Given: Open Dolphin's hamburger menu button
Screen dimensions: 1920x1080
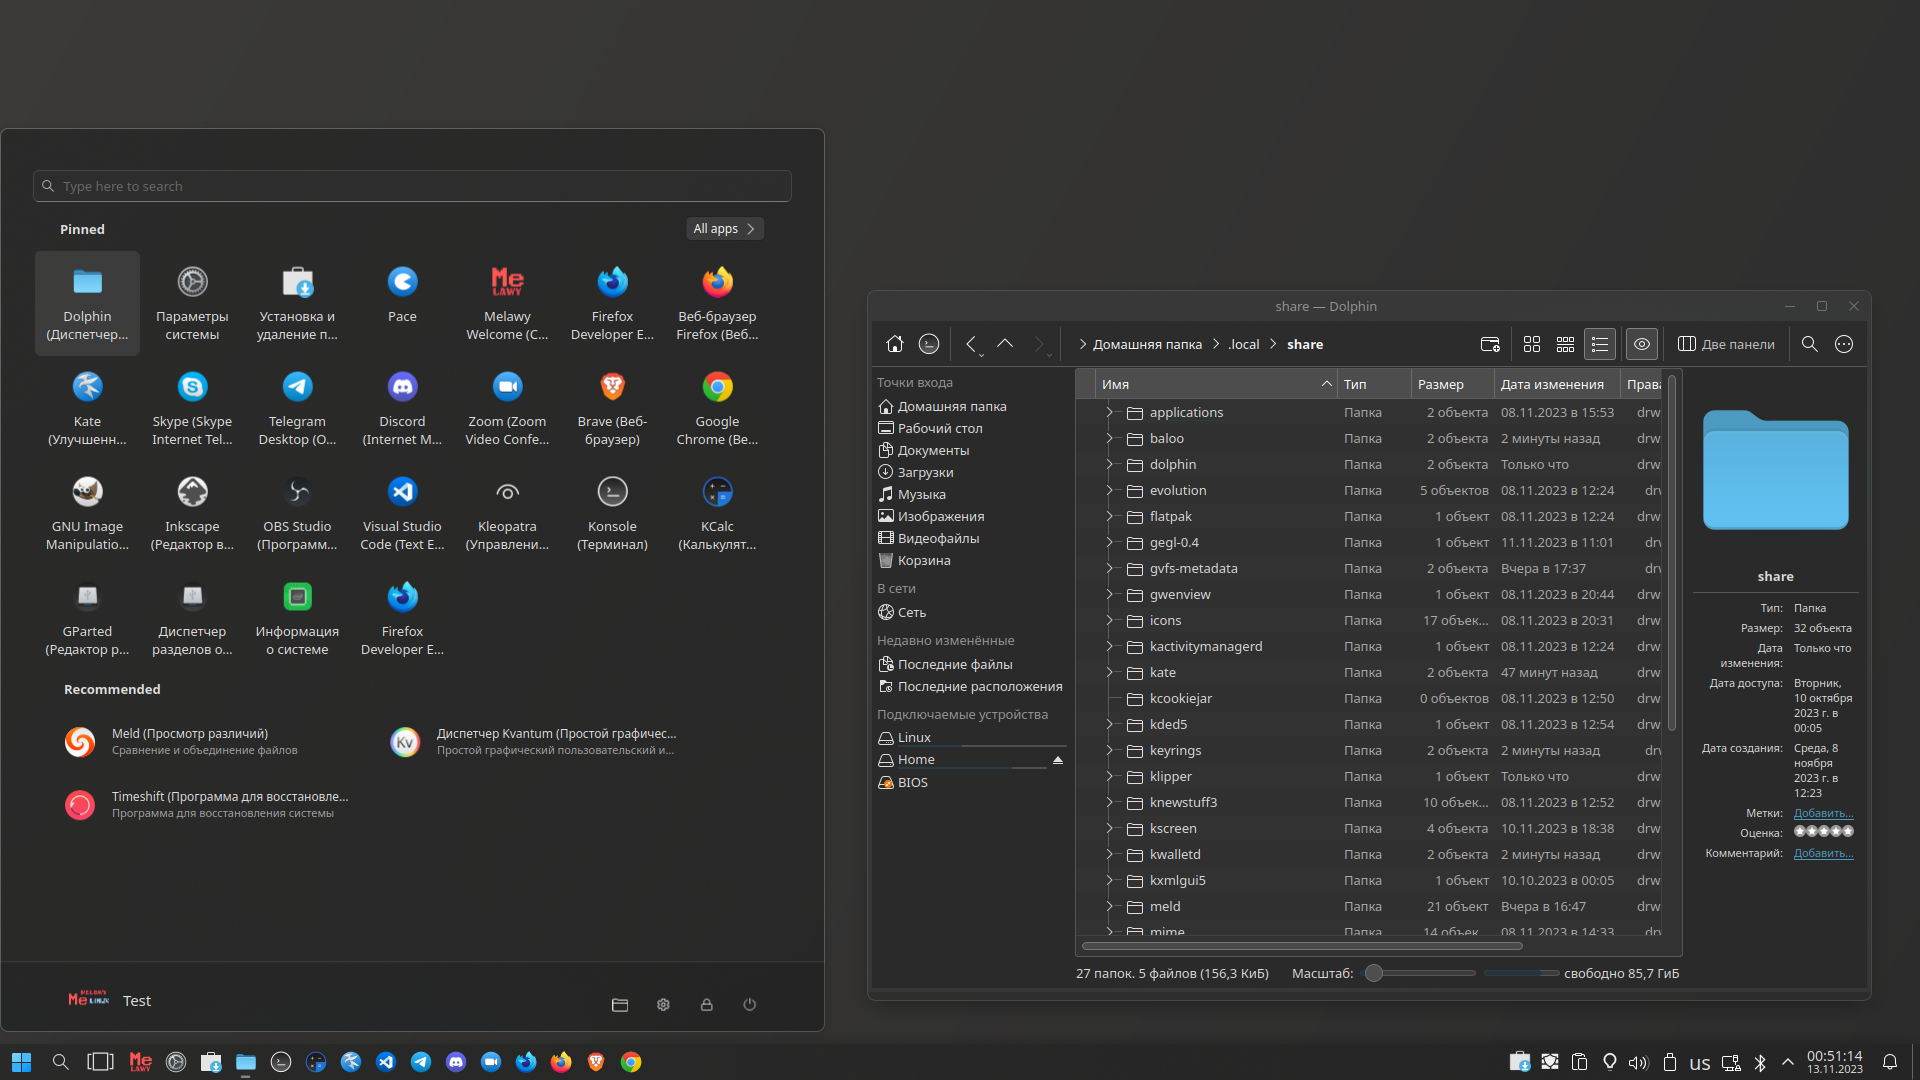Looking at the screenshot, I should pos(1844,344).
